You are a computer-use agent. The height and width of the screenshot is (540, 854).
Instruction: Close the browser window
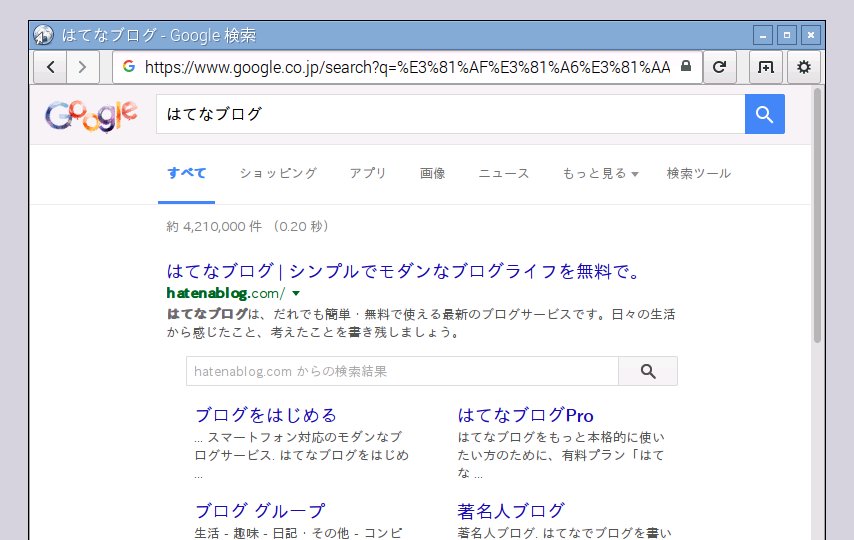(x=811, y=35)
